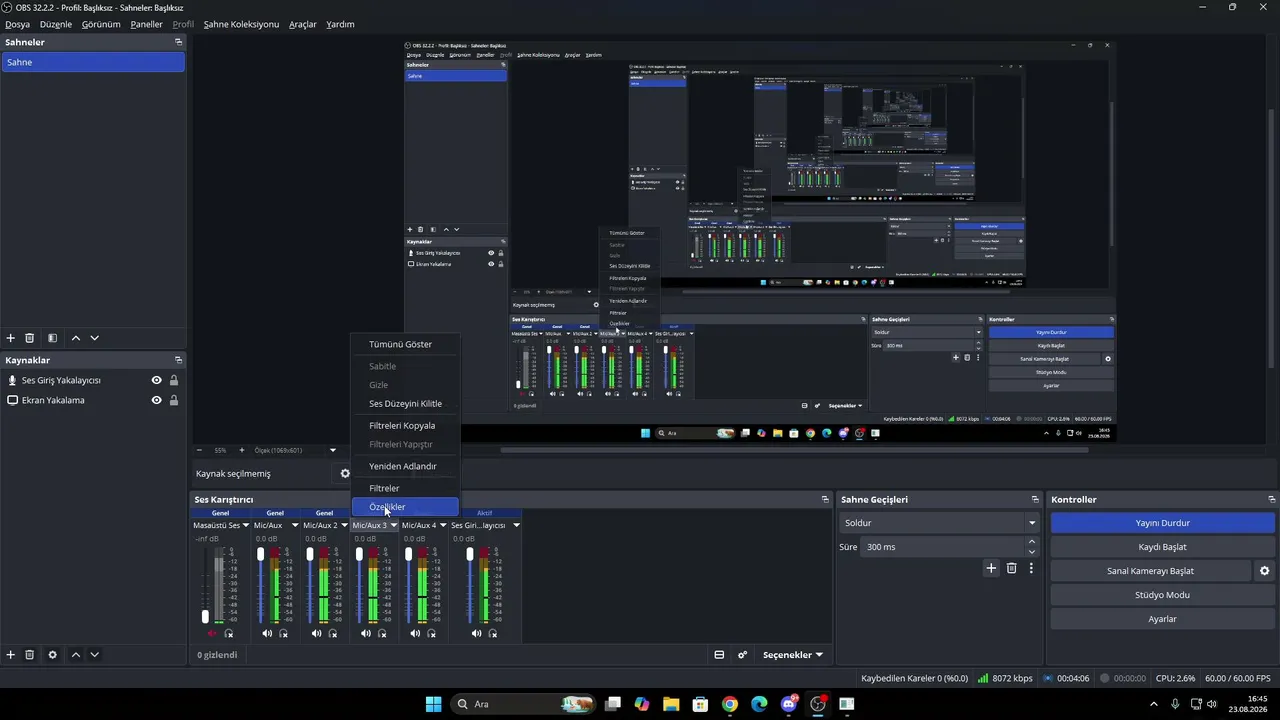
Task: Choose Yeniden Adlandır in context menu
Action: pos(405,466)
